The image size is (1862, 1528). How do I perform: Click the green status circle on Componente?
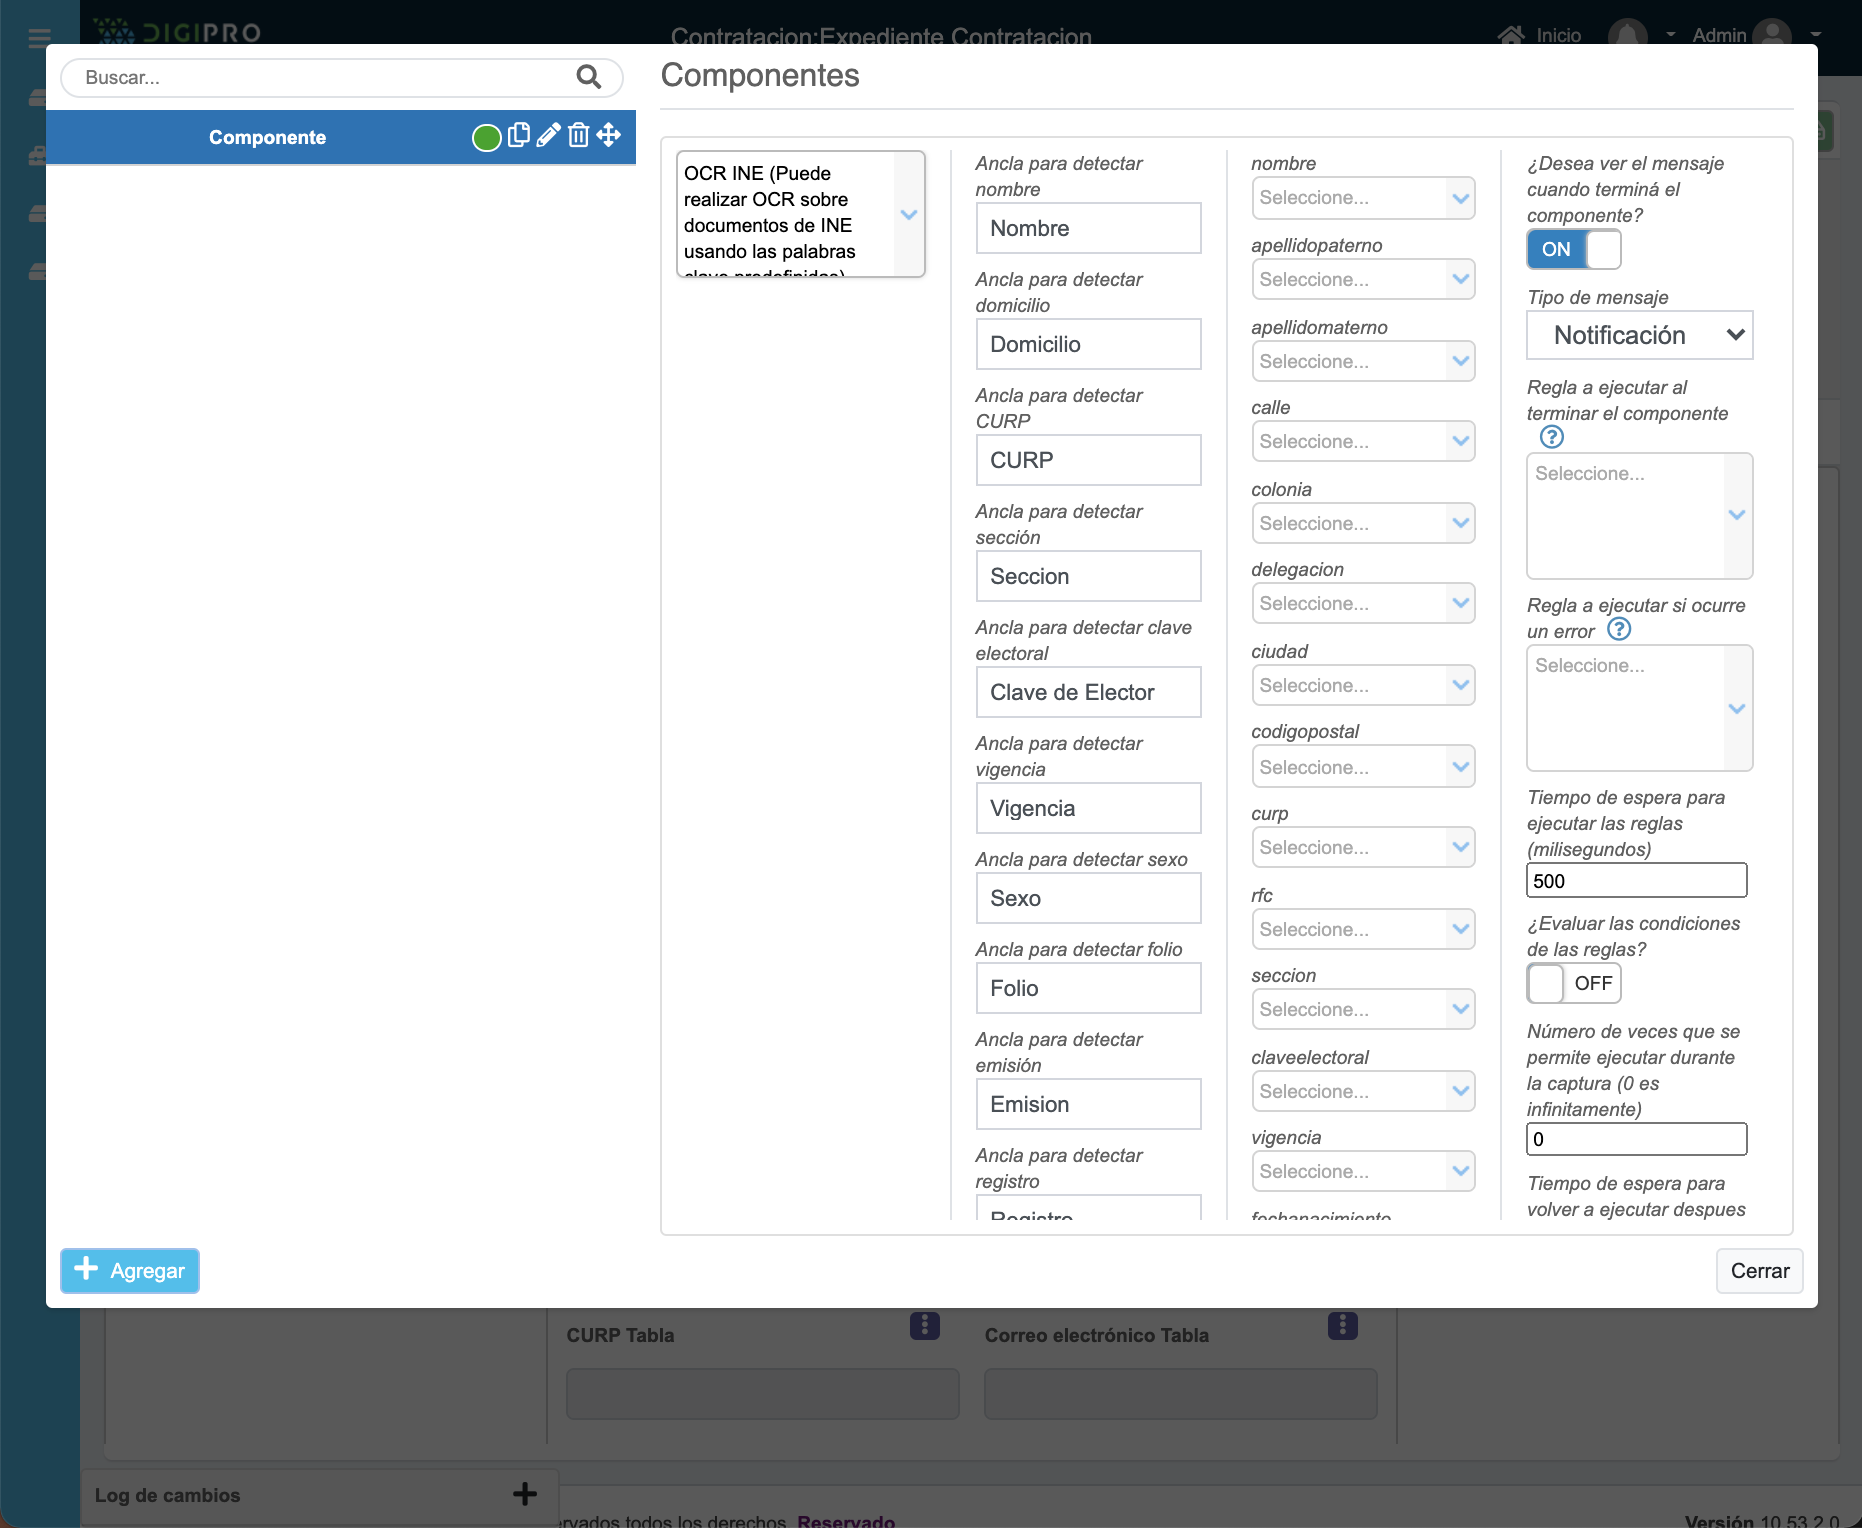pyautogui.click(x=486, y=137)
